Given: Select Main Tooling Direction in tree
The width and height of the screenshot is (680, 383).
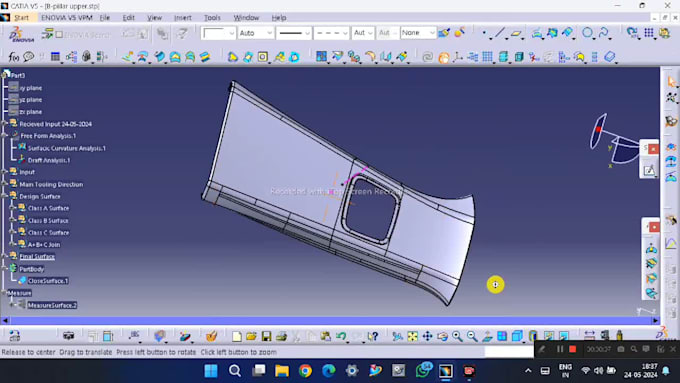Looking at the screenshot, I should coord(51,184).
